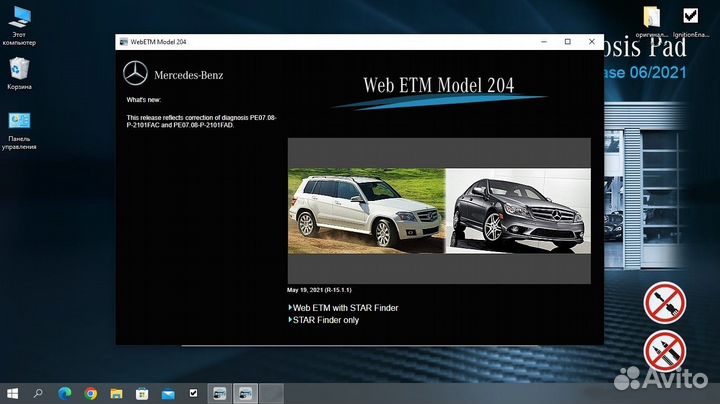Close the WebETM Model 204 window
This screenshot has height=404, width=720.
click(x=592, y=42)
